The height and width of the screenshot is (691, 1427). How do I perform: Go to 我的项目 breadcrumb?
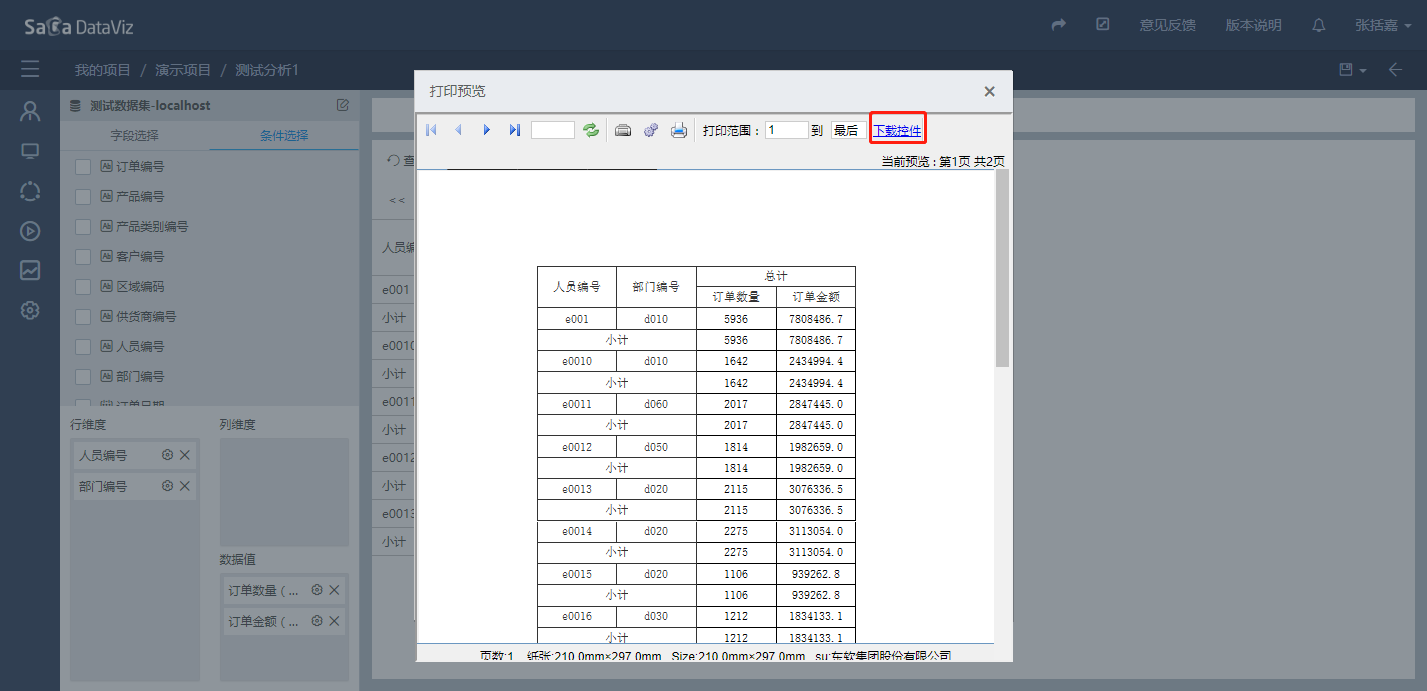(103, 70)
